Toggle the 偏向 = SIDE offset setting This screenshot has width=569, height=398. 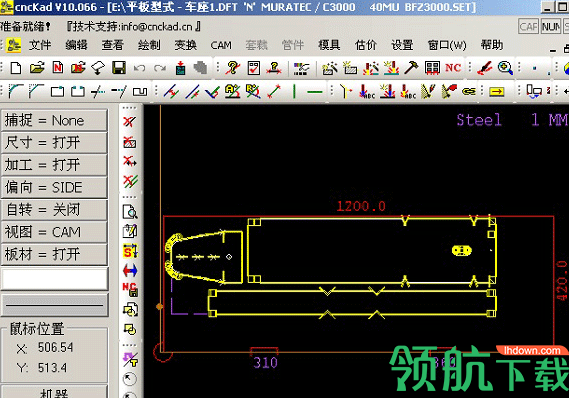54,187
